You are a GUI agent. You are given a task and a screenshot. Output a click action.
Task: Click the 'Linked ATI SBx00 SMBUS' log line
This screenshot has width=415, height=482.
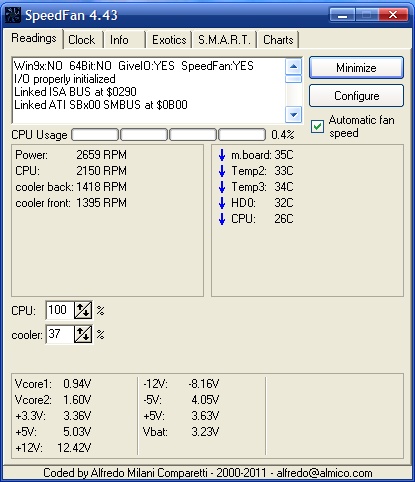[x=101, y=105]
